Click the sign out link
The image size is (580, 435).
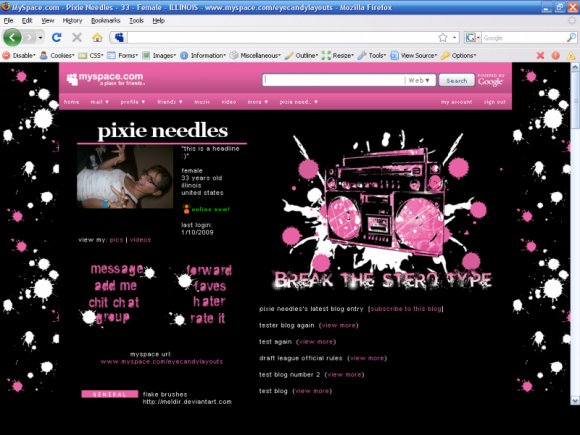point(495,102)
